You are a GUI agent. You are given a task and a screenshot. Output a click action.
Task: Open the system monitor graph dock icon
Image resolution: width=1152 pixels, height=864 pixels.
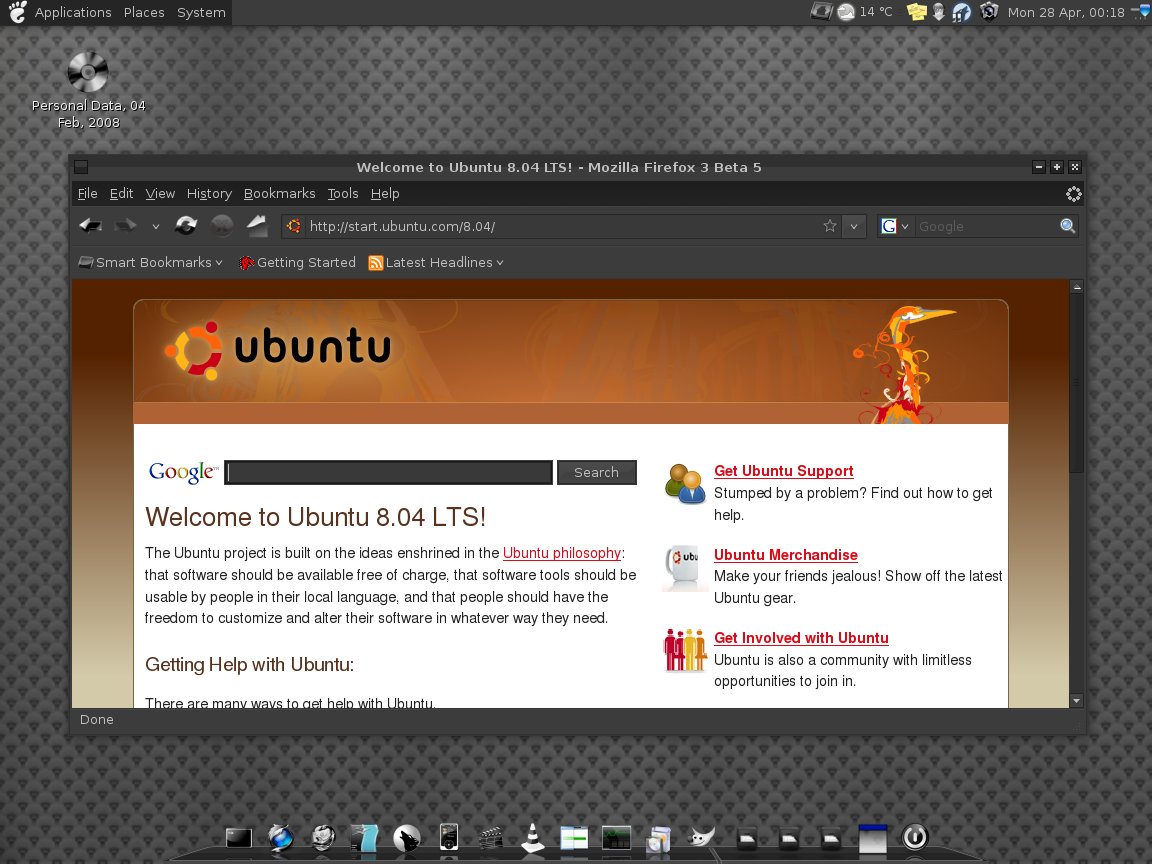click(x=616, y=838)
